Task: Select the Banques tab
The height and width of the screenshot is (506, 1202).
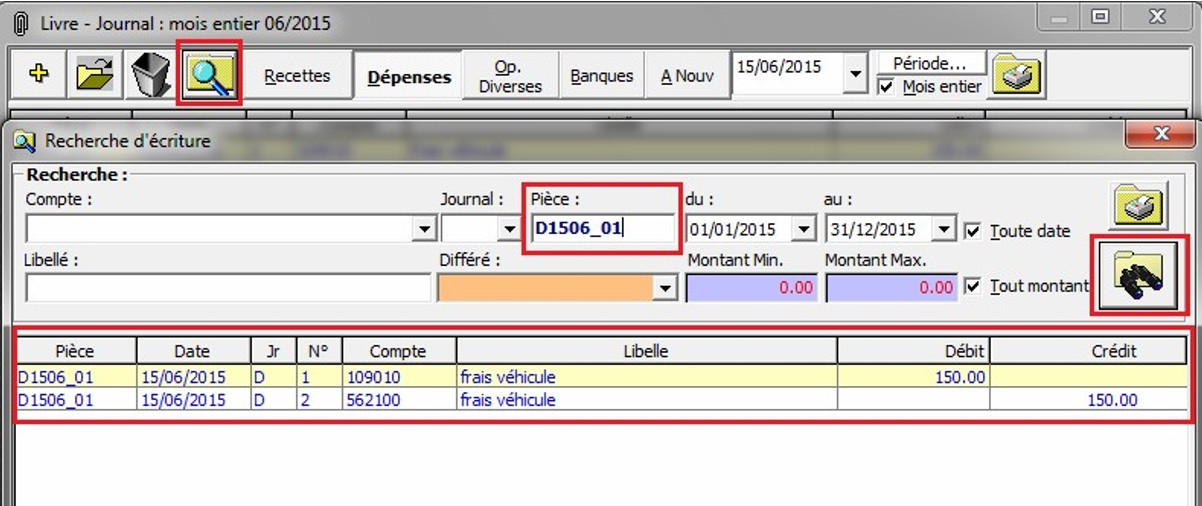Action: [601, 76]
